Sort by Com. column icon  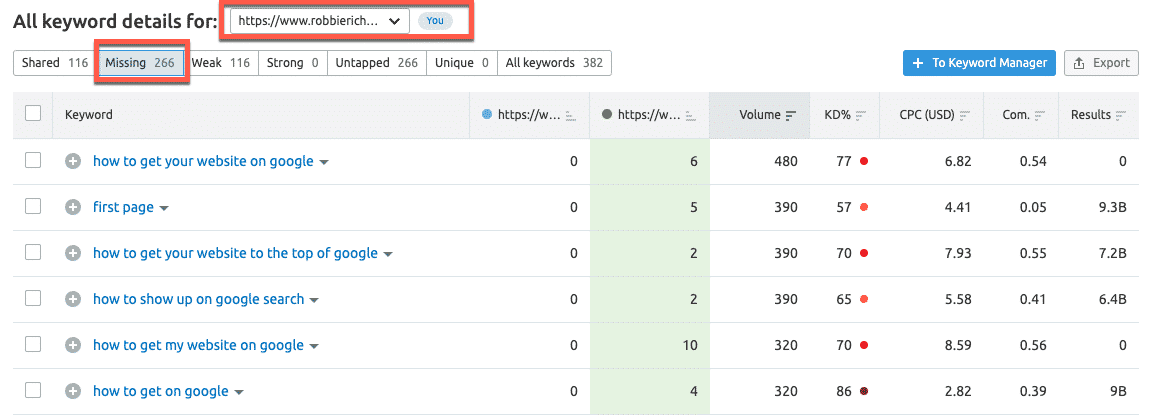point(1038,115)
